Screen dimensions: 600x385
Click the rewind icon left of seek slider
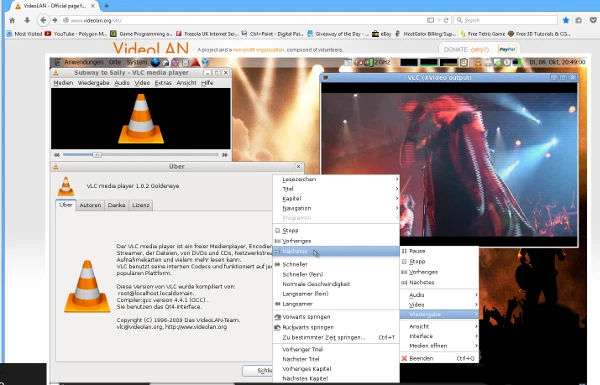(x=57, y=155)
